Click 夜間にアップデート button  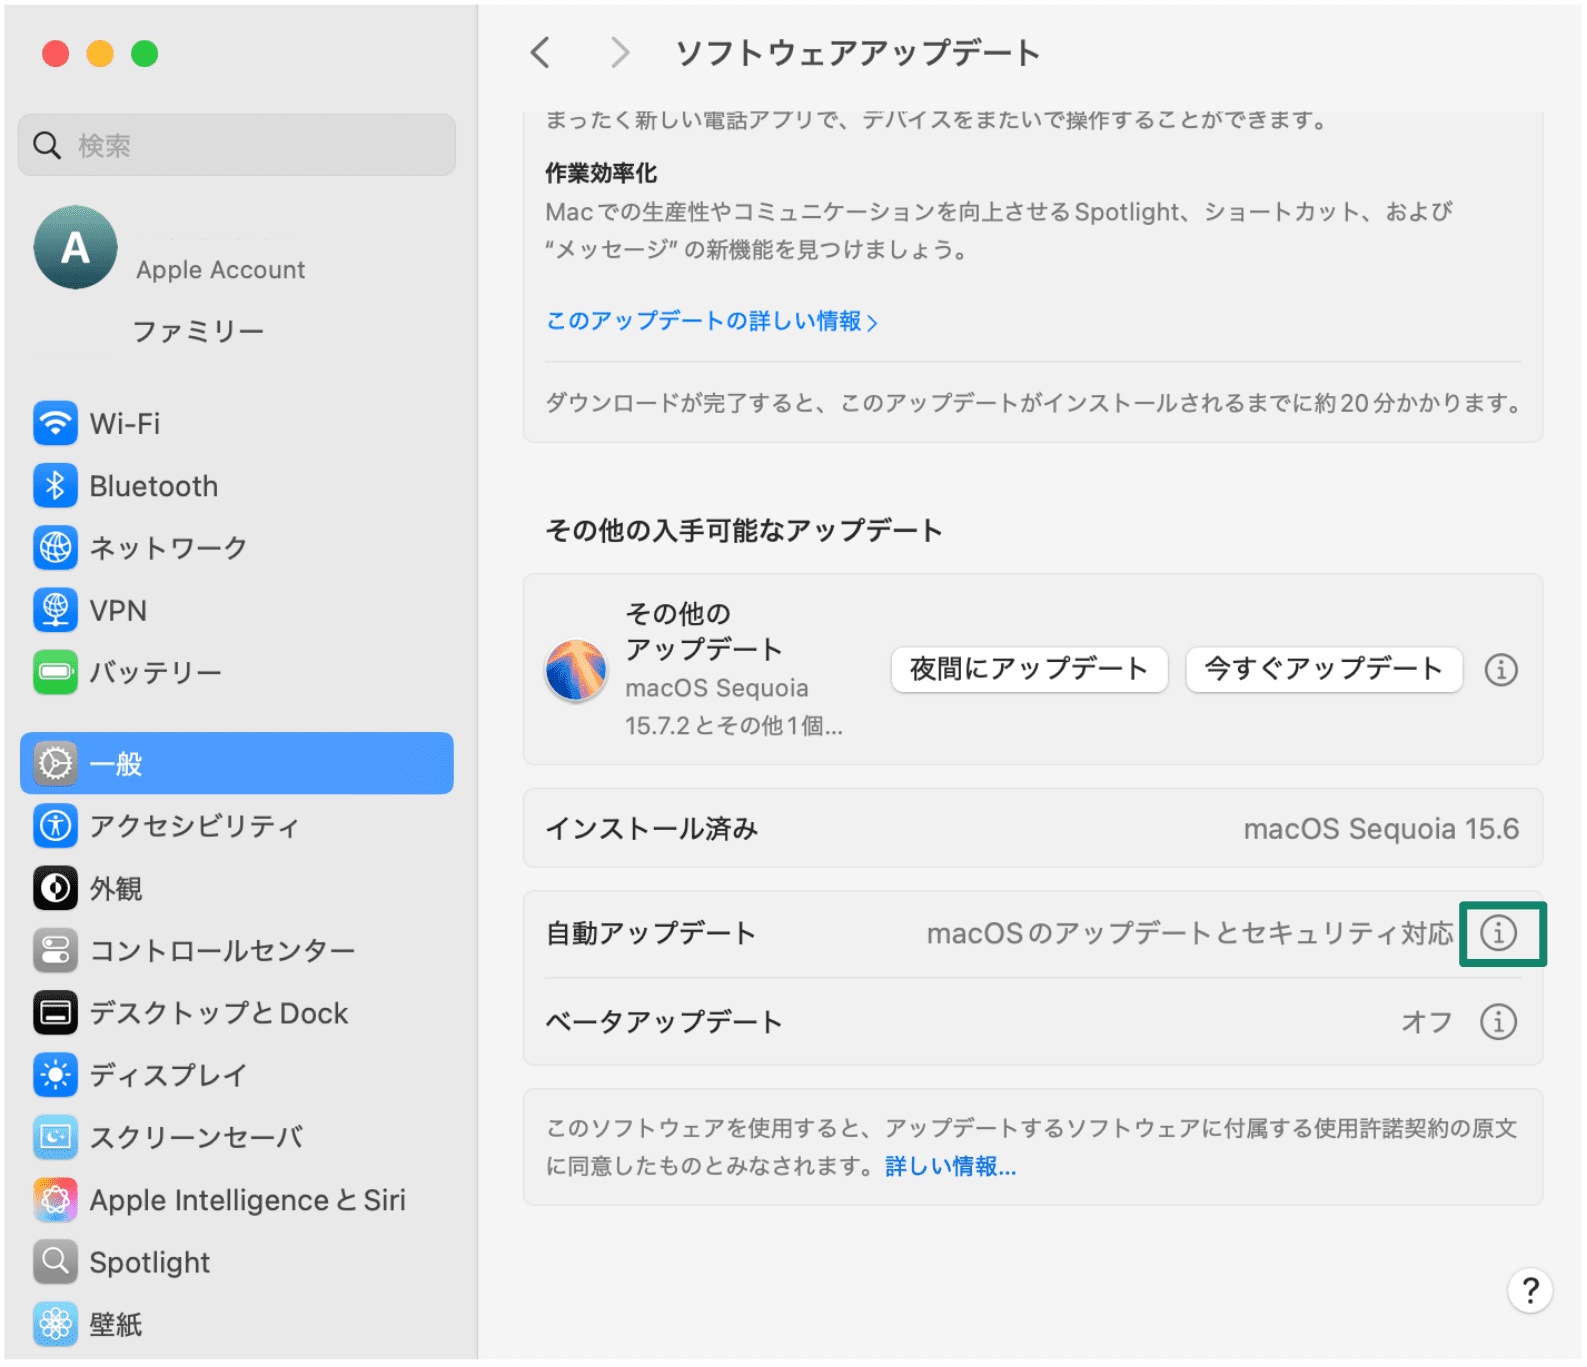coord(1029,669)
